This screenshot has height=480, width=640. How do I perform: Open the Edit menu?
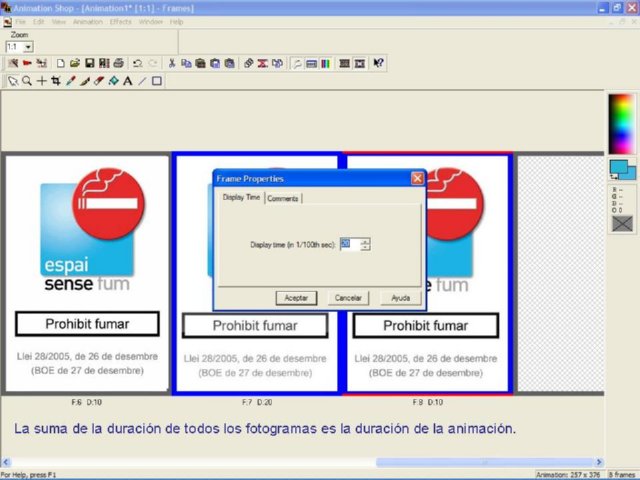[39, 22]
